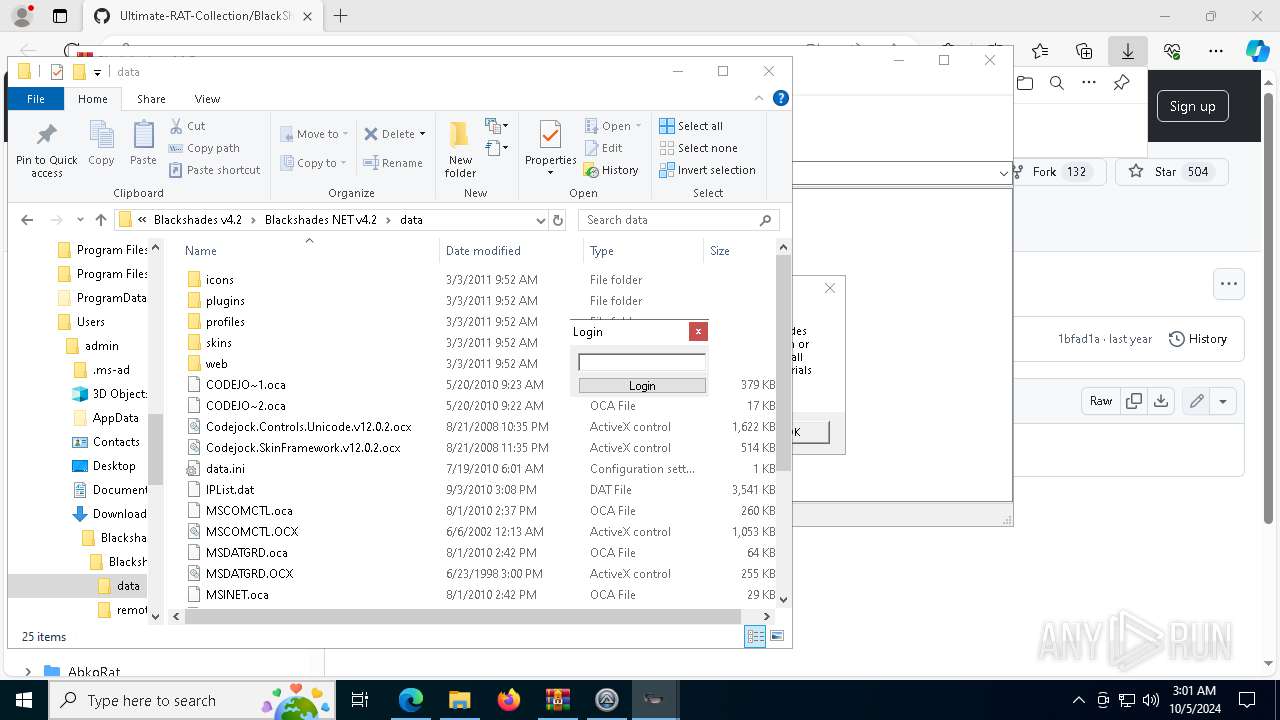Open the Delete dropdown arrow

pos(422,134)
